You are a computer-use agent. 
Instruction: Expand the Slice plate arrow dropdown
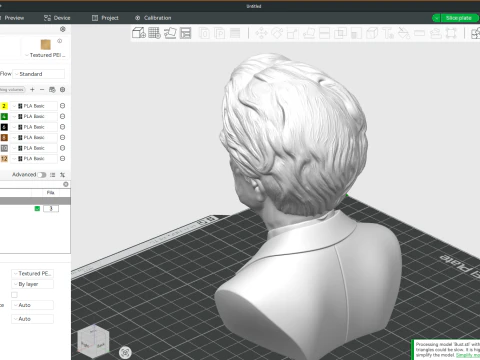(x=436, y=18)
